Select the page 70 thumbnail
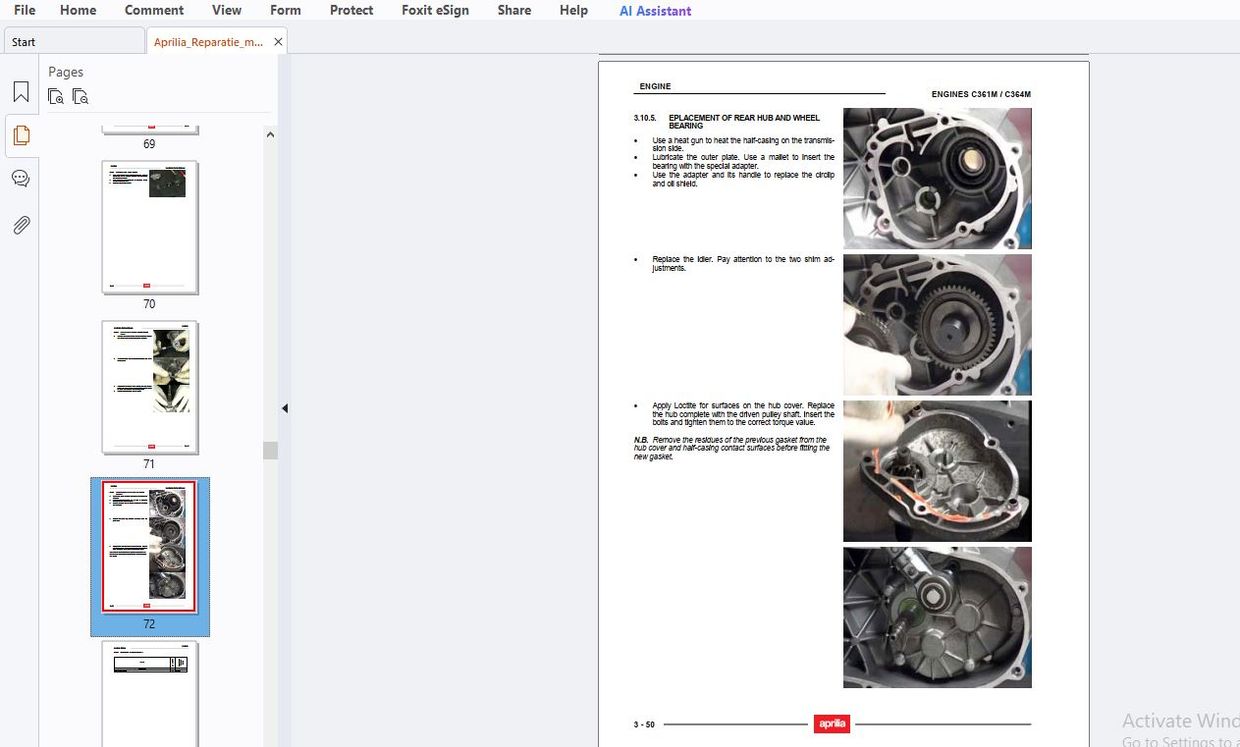Viewport: 1240px width, 747px height. 150,227
